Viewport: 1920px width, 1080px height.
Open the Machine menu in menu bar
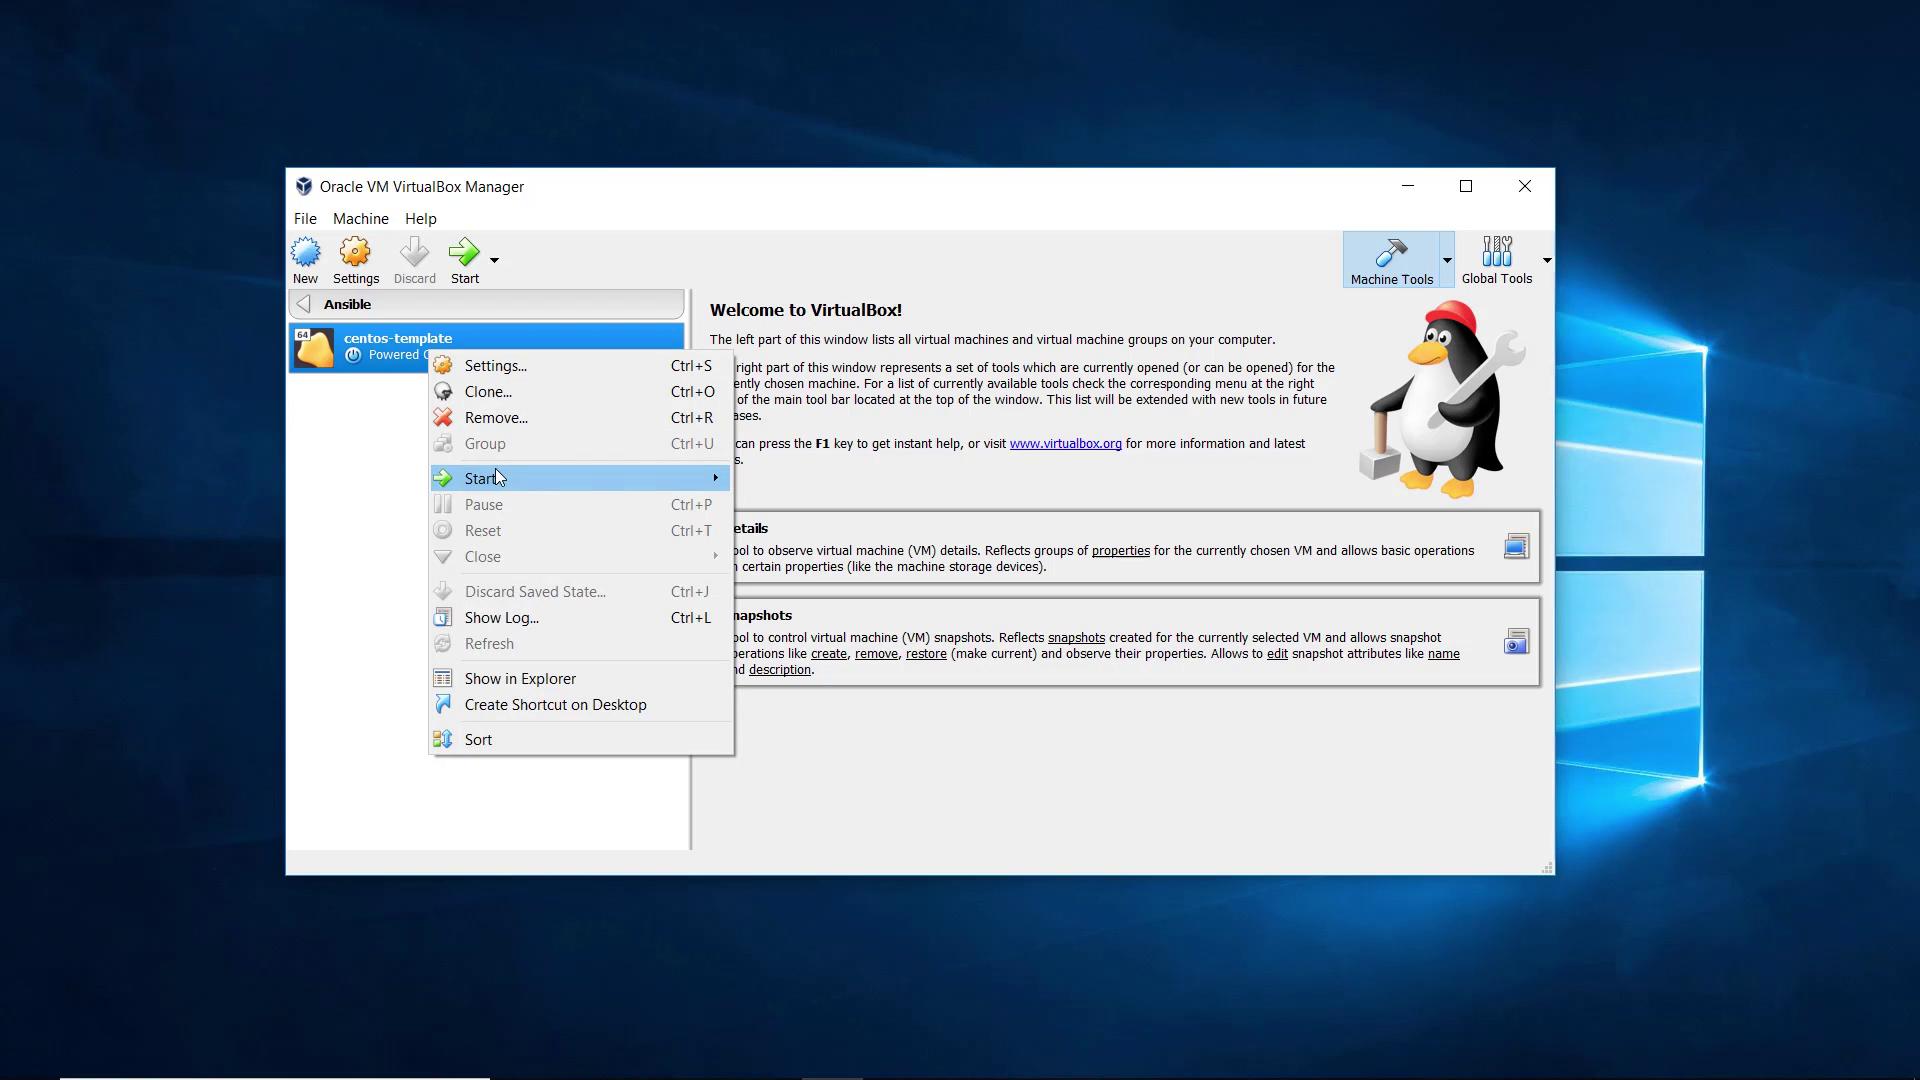tap(360, 219)
